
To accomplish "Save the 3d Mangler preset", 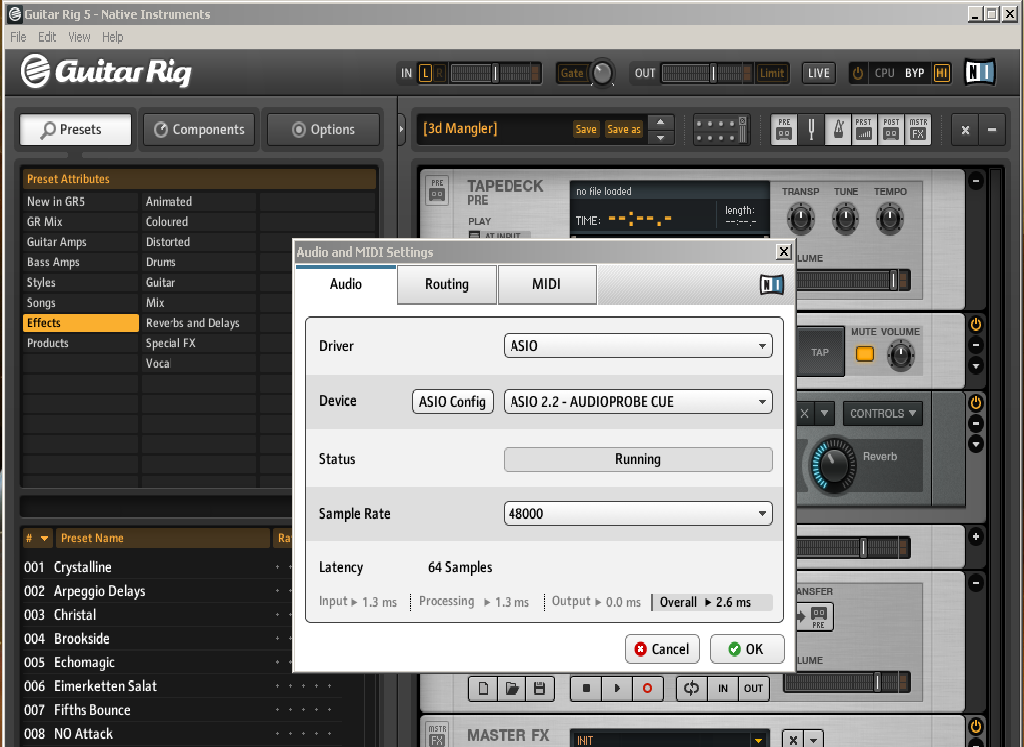I will (586, 129).
